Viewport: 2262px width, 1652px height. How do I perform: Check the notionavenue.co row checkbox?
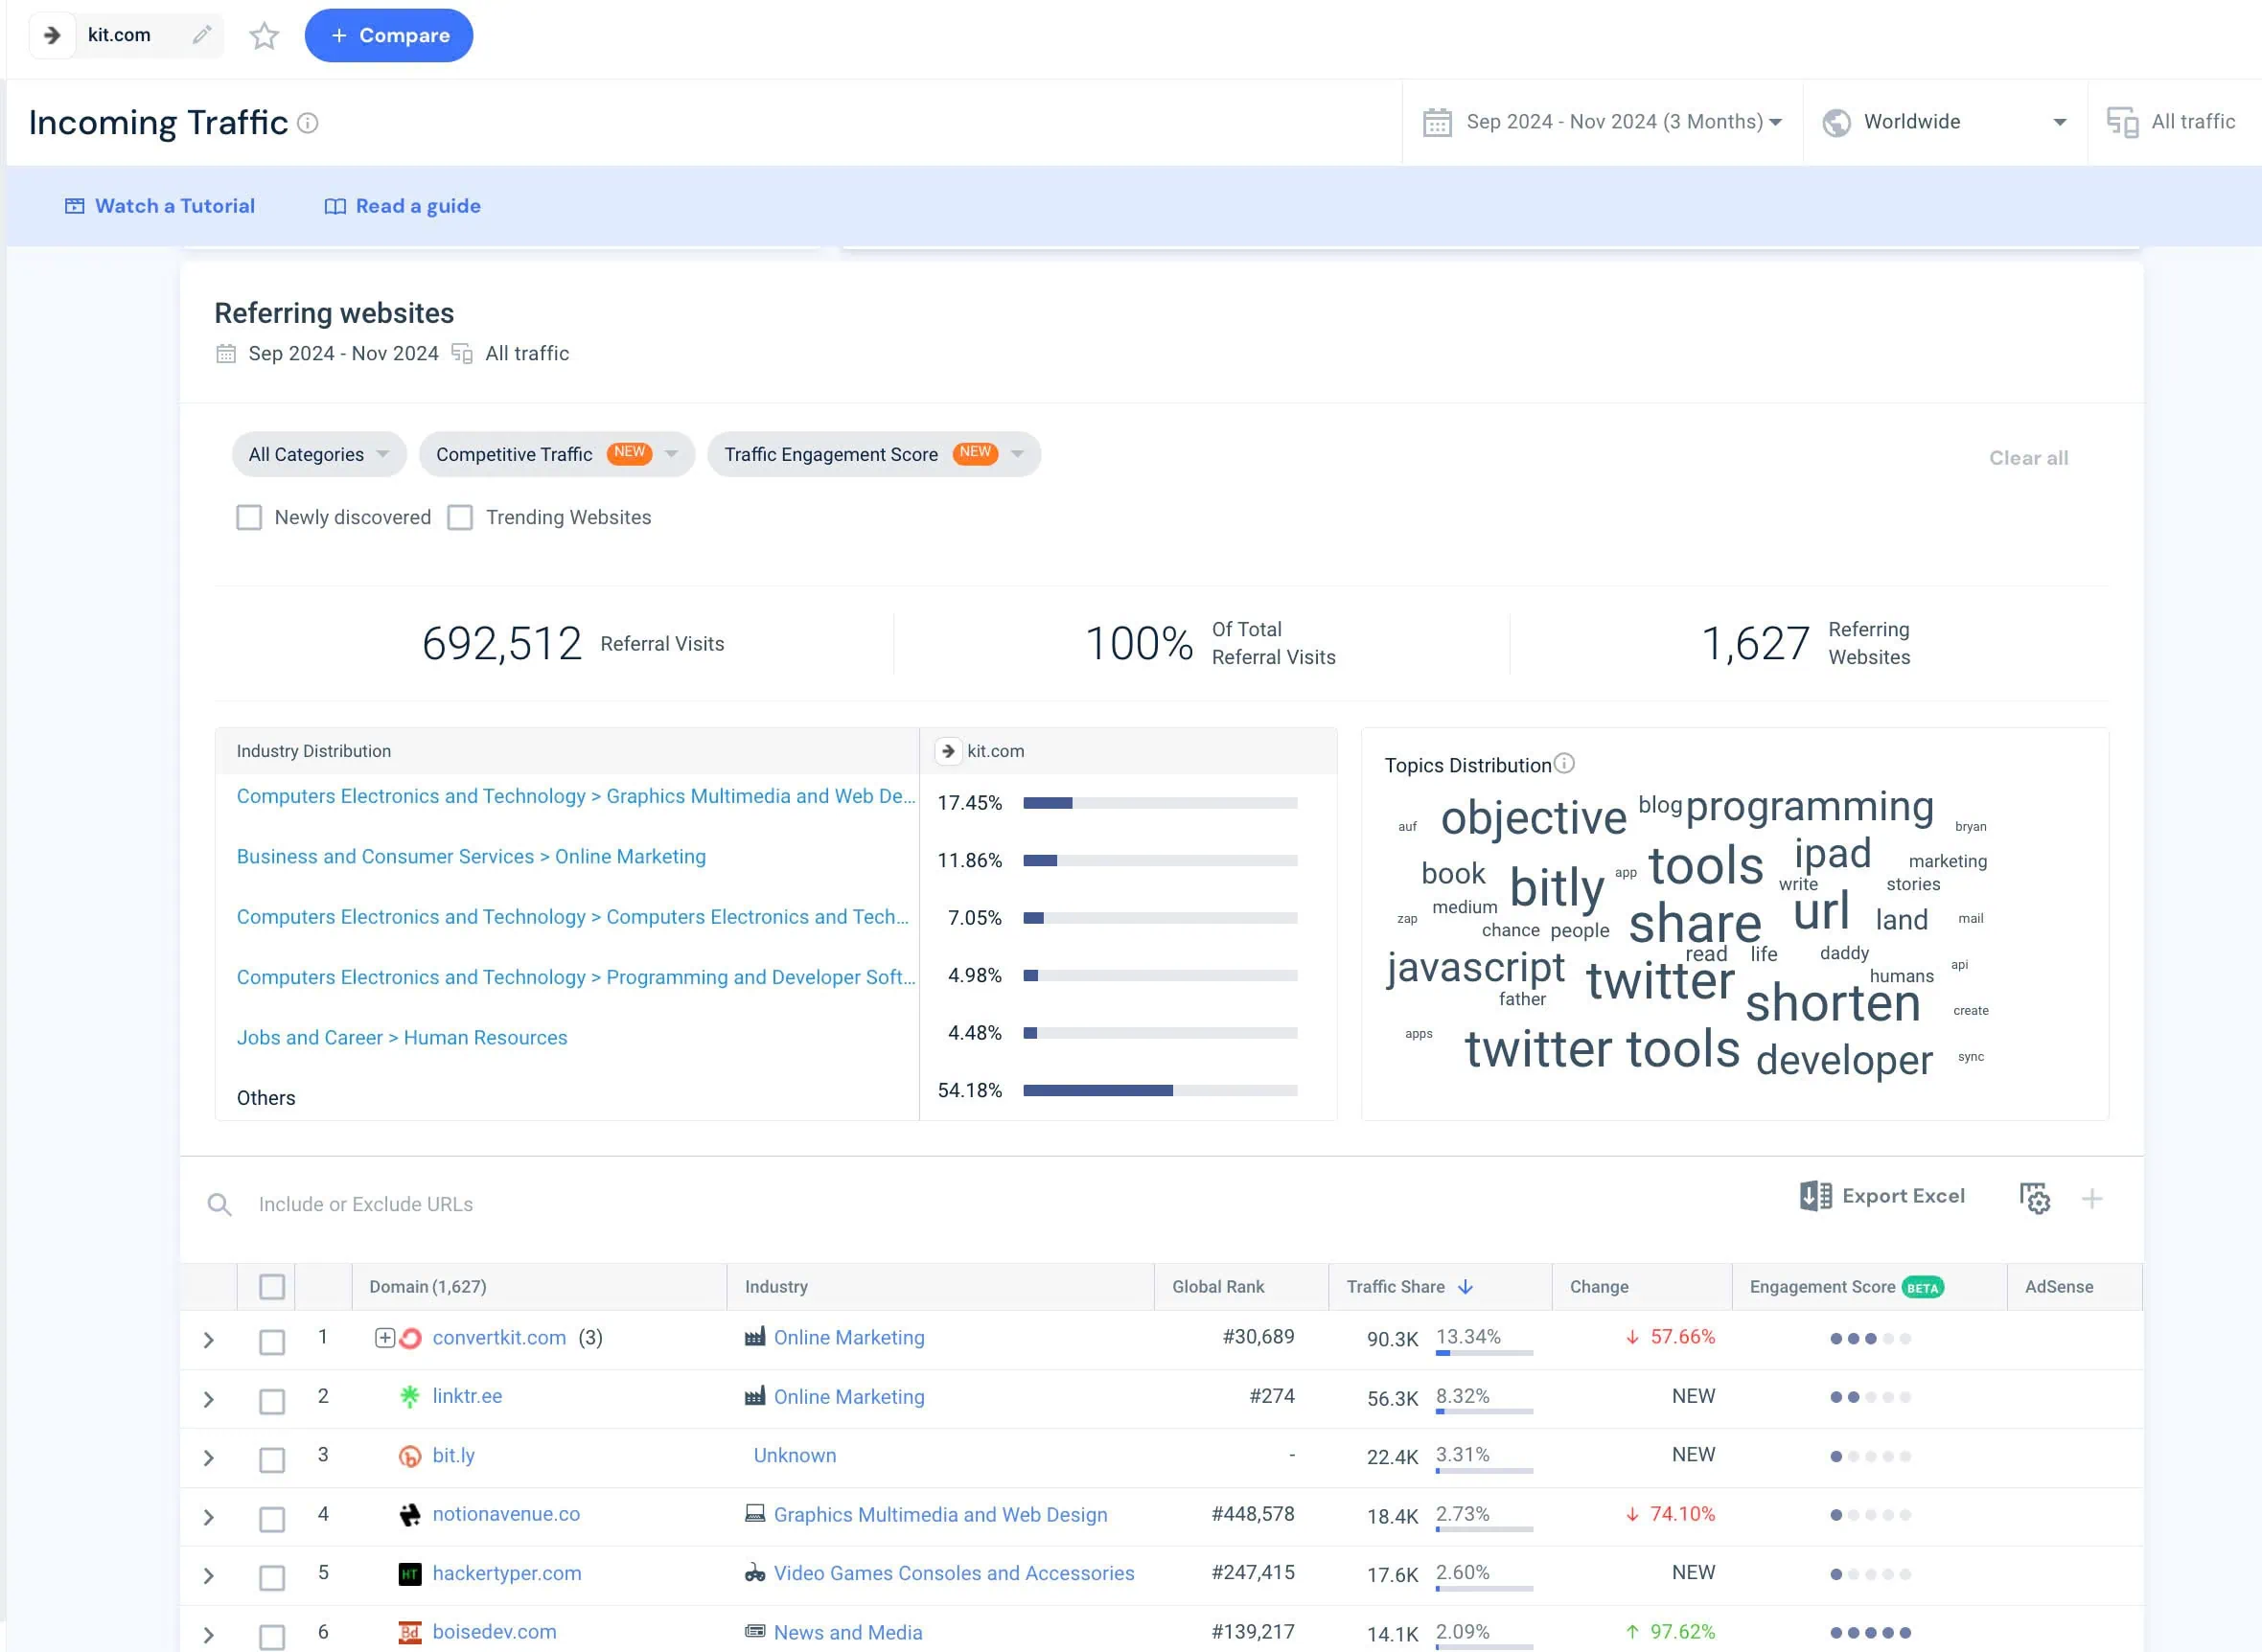coord(272,1519)
